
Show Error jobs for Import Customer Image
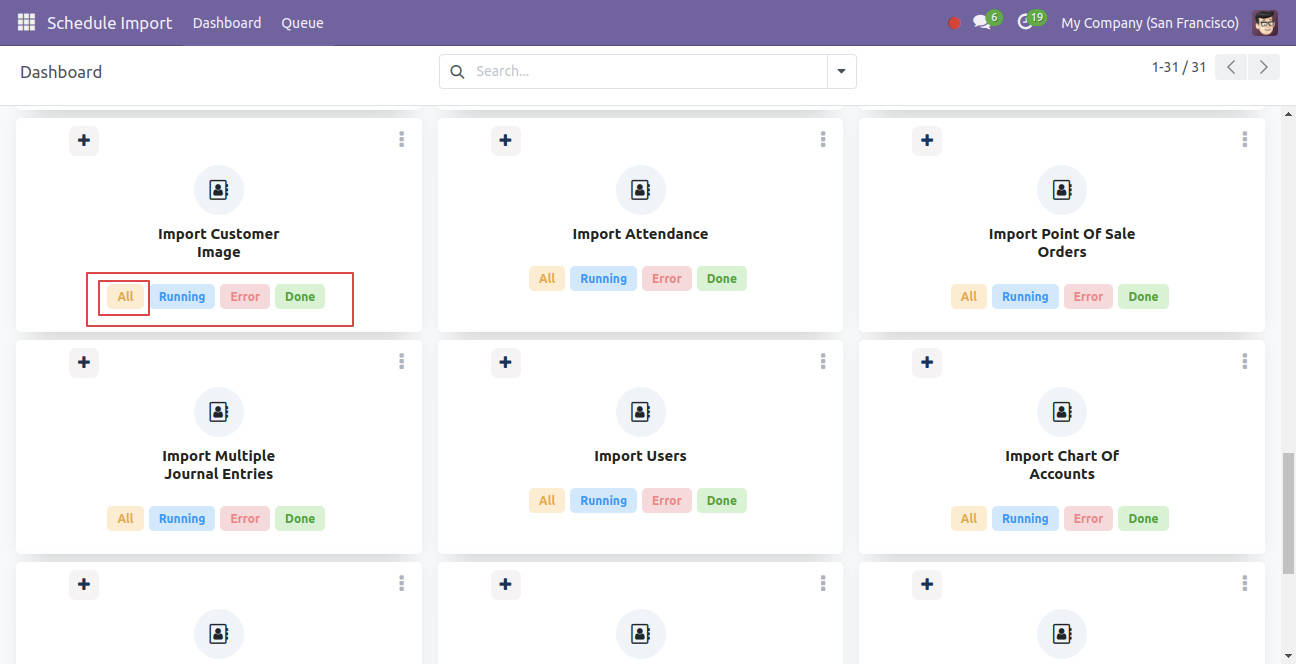245,297
